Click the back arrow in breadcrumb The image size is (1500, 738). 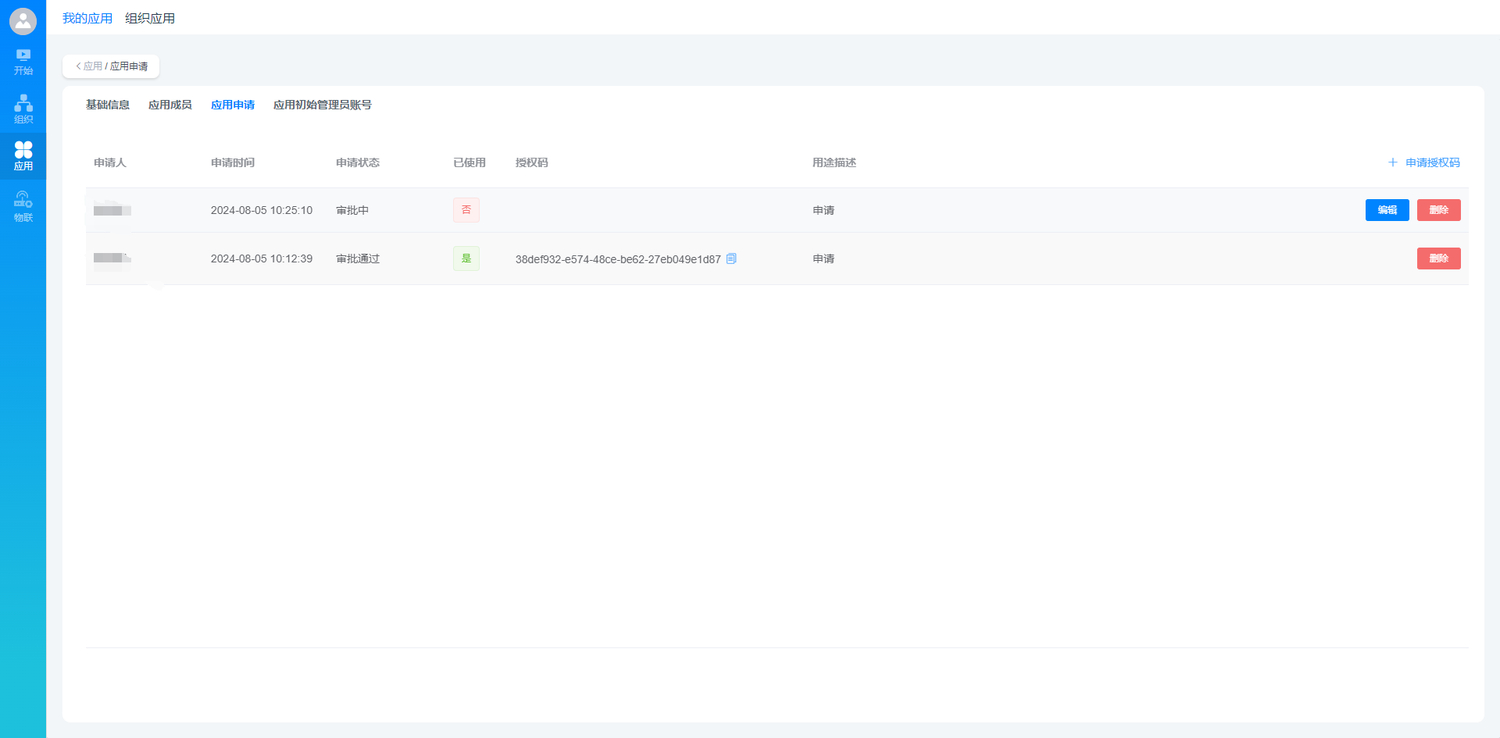(x=78, y=66)
